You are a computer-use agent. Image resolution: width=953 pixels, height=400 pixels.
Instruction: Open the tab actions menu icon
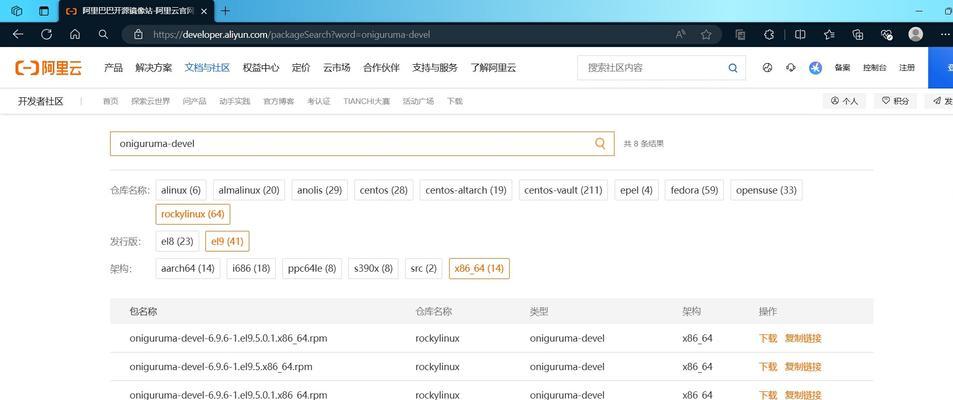(x=44, y=11)
